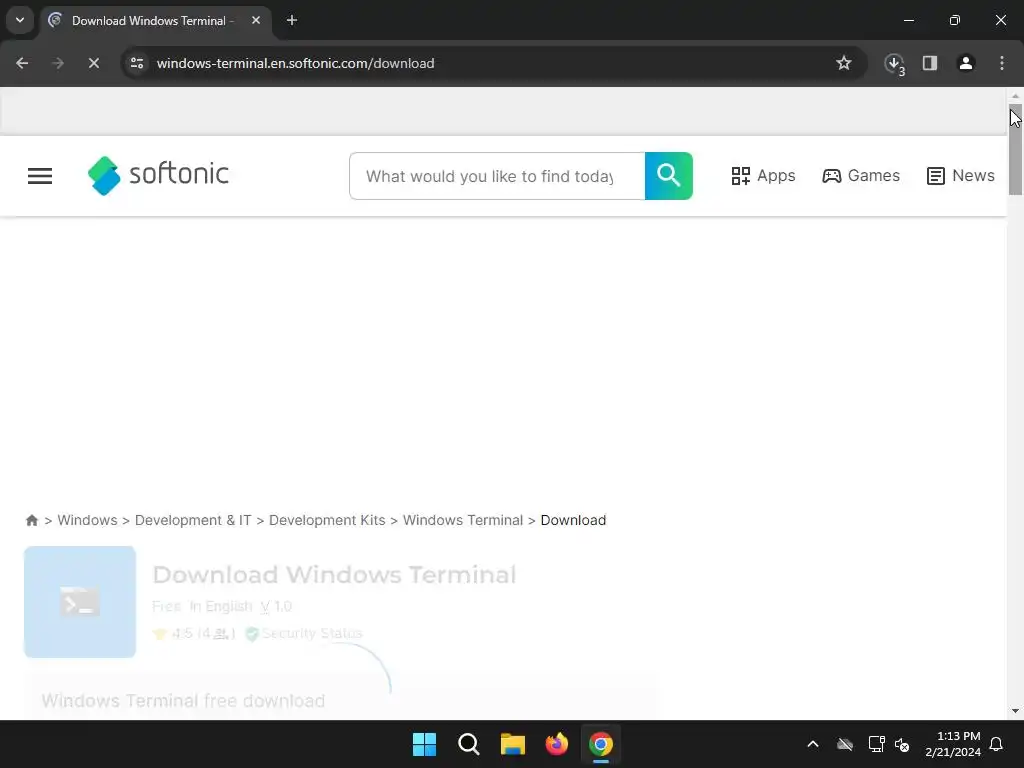The height and width of the screenshot is (768, 1024).
Task: Open Windows taskbar search
Action: [x=469, y=744]
